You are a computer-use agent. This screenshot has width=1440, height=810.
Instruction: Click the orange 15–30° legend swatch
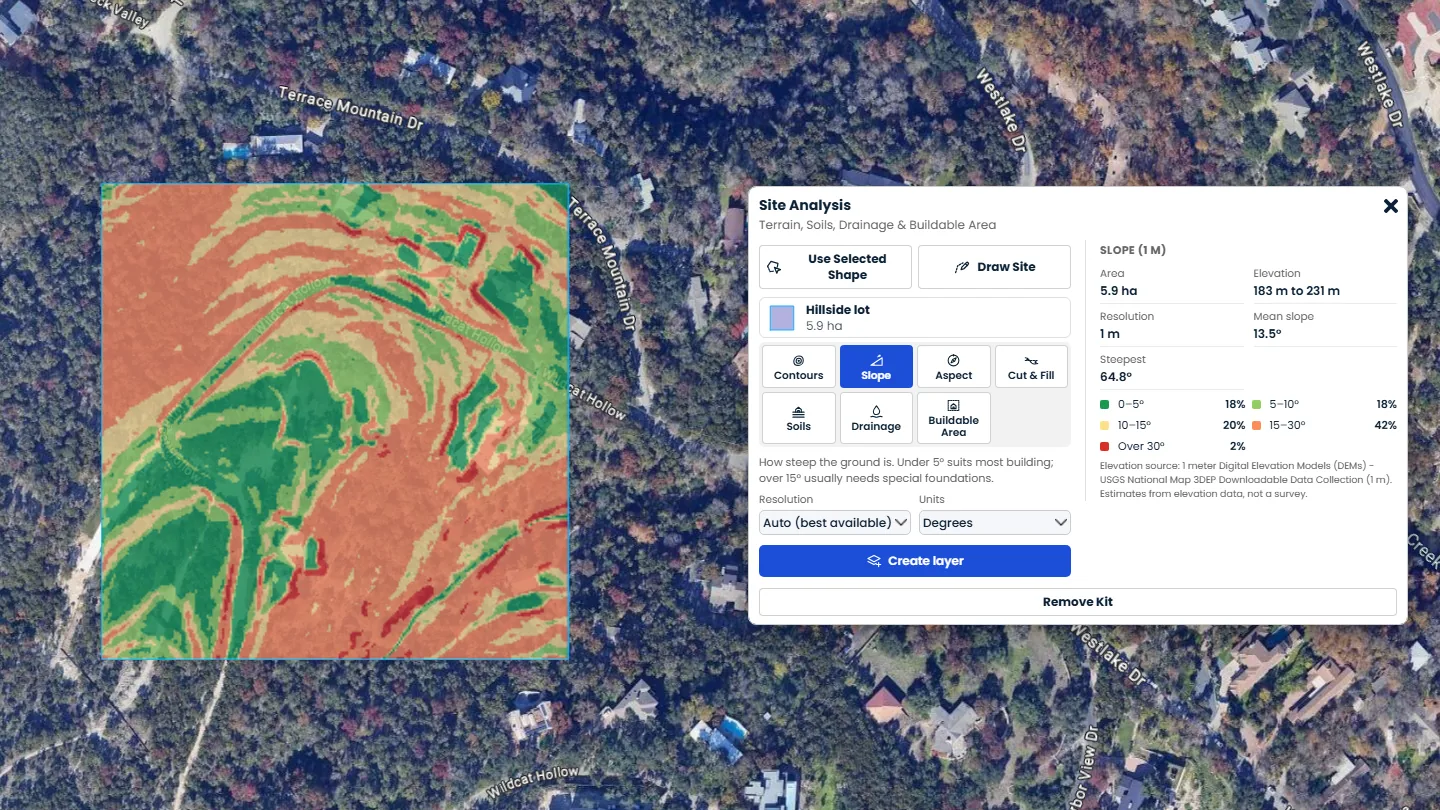pos(1258,425)
